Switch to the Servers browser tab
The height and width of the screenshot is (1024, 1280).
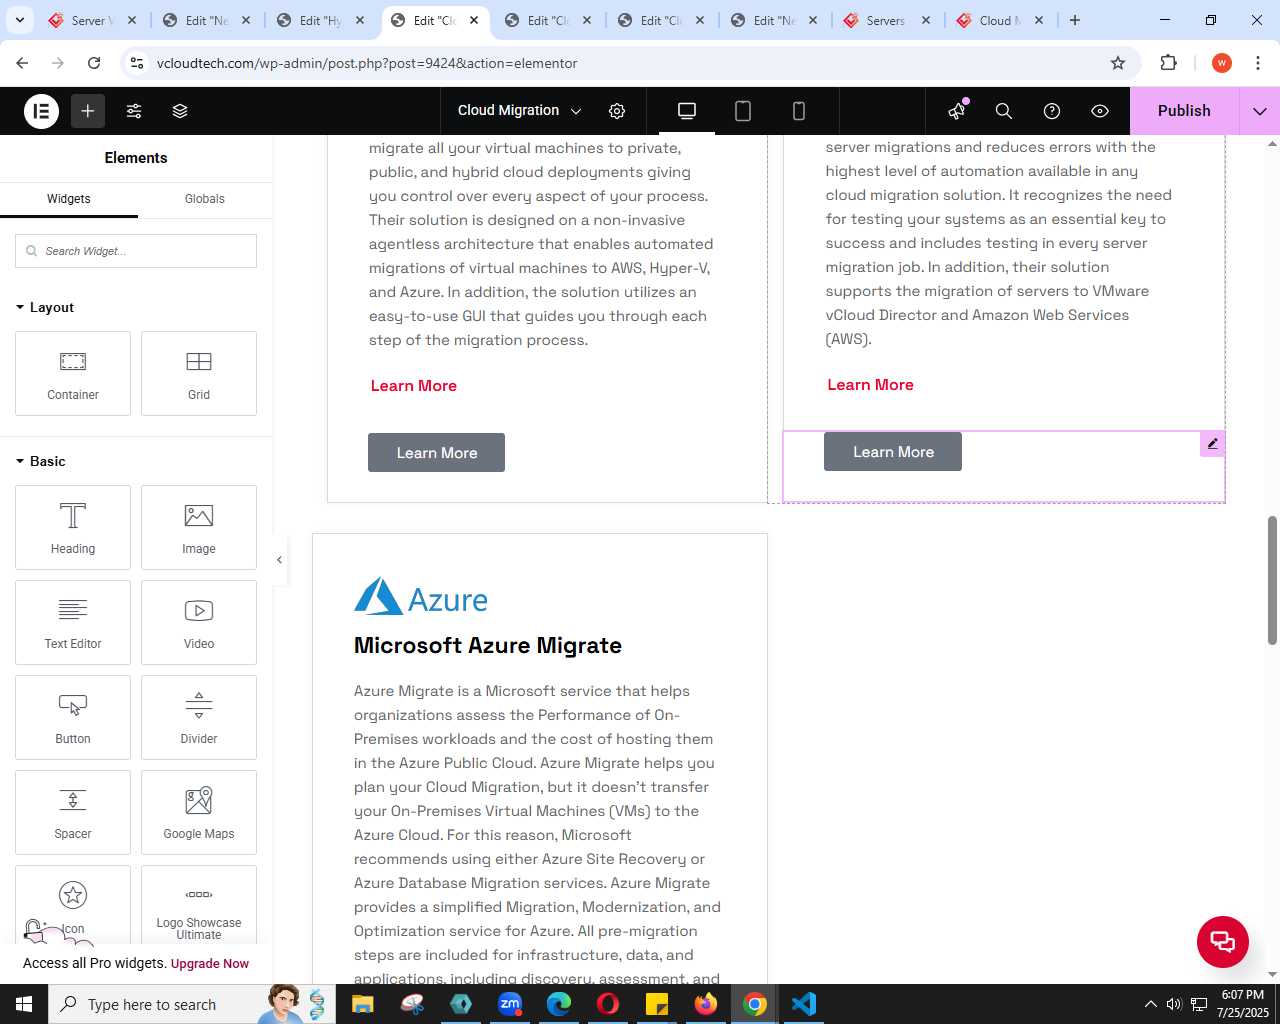(885, 20)
